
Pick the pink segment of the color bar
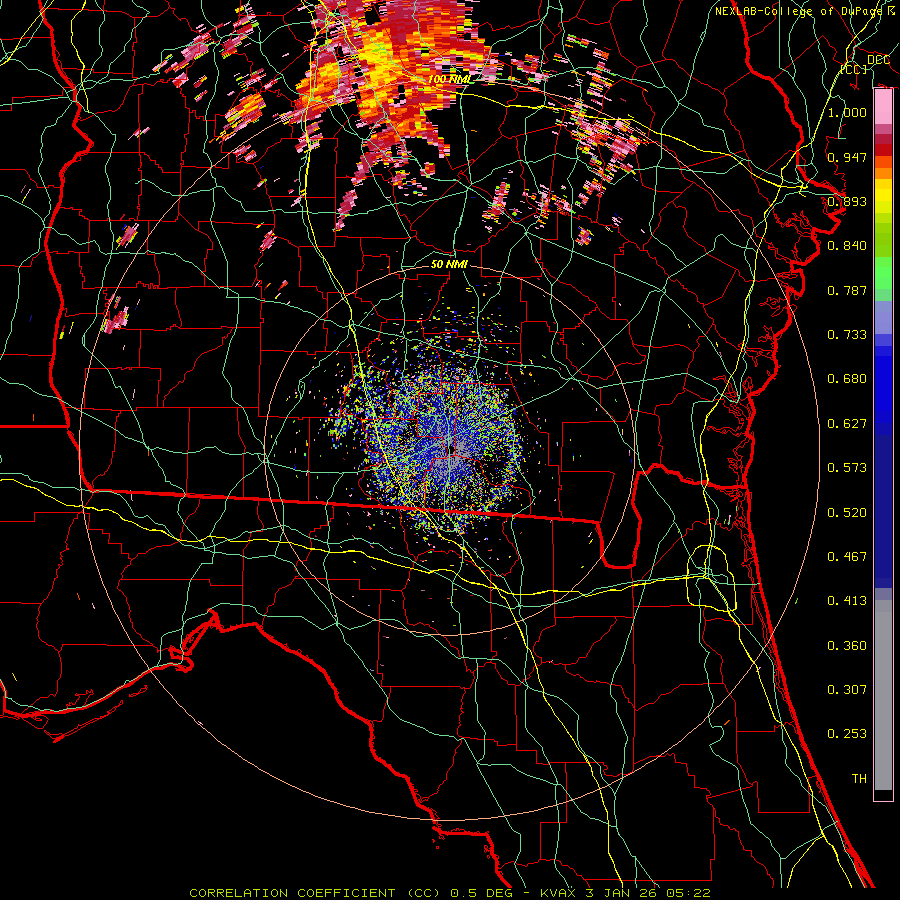point(883,106)
